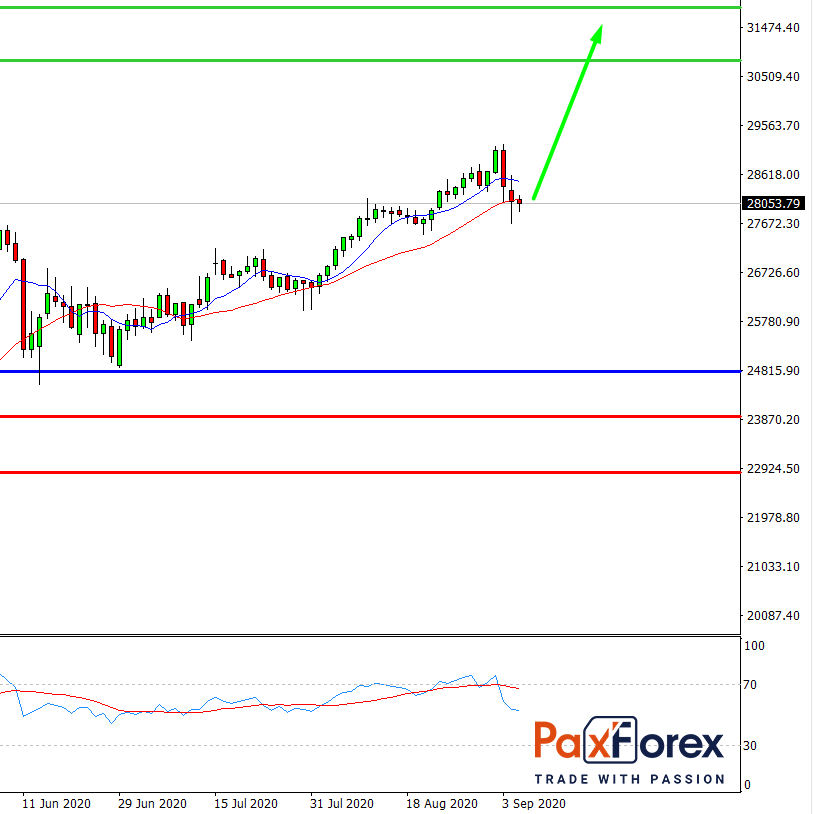Click price axis label 31474.40

(x=773, y=28)
